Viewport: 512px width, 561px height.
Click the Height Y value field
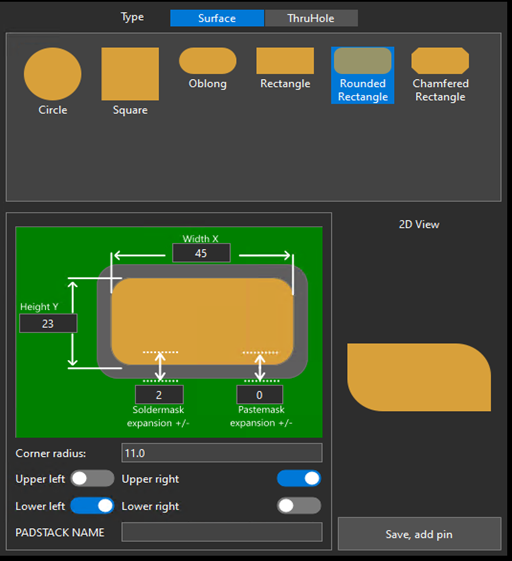pyautogui.click(x=48, y=323)
